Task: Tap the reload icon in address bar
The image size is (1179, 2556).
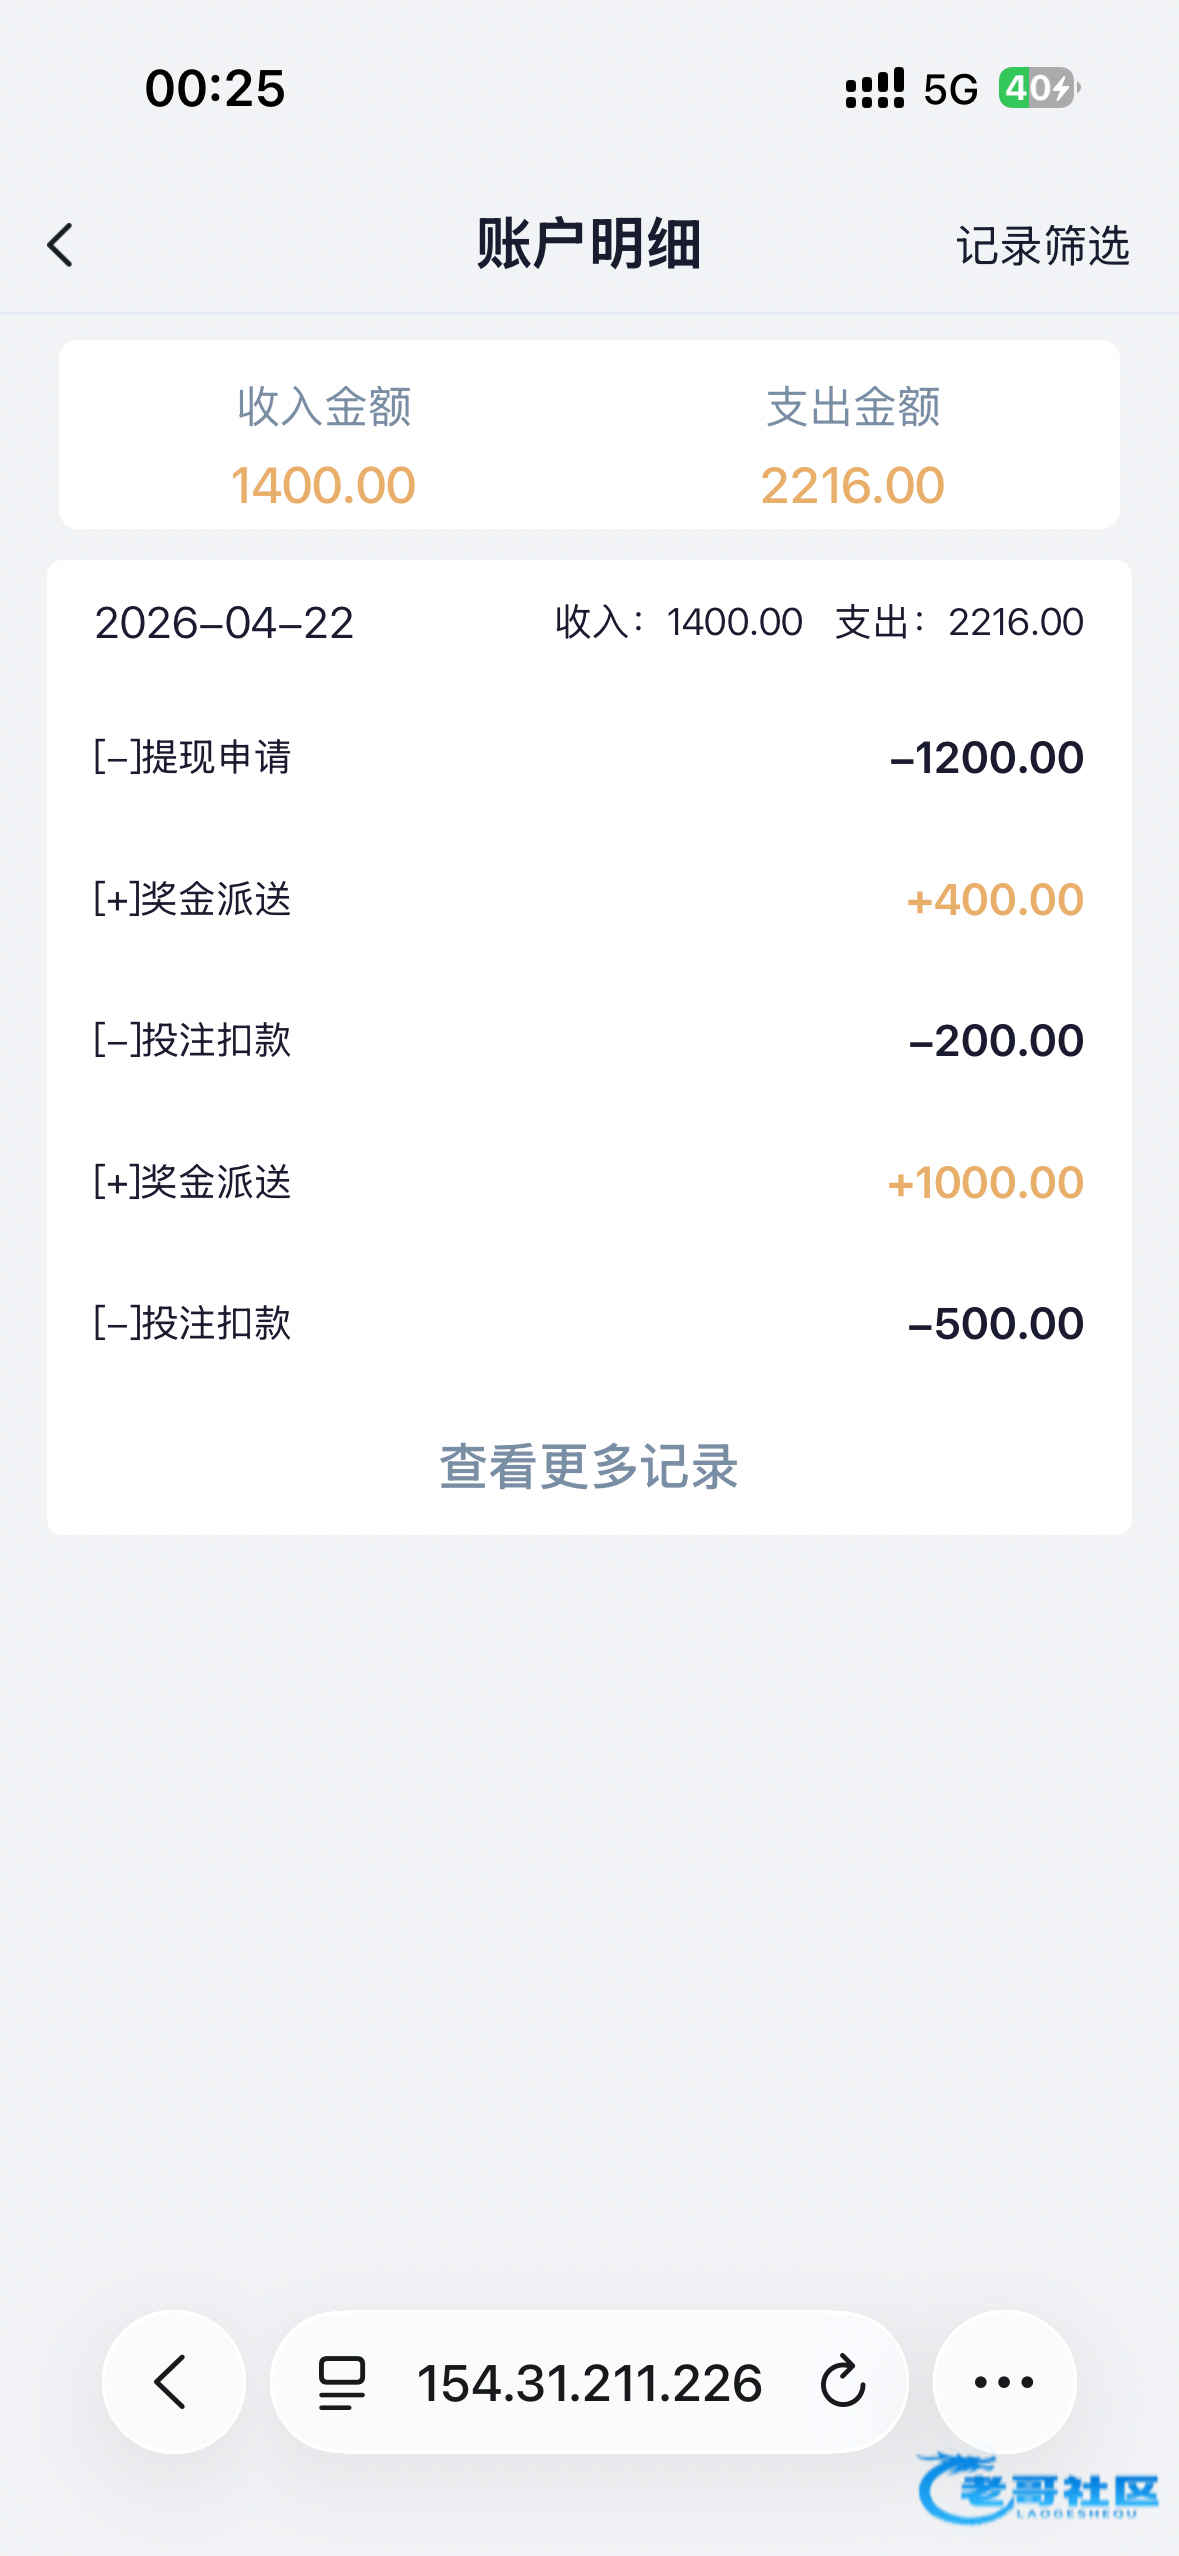Action: [842, 2381]
